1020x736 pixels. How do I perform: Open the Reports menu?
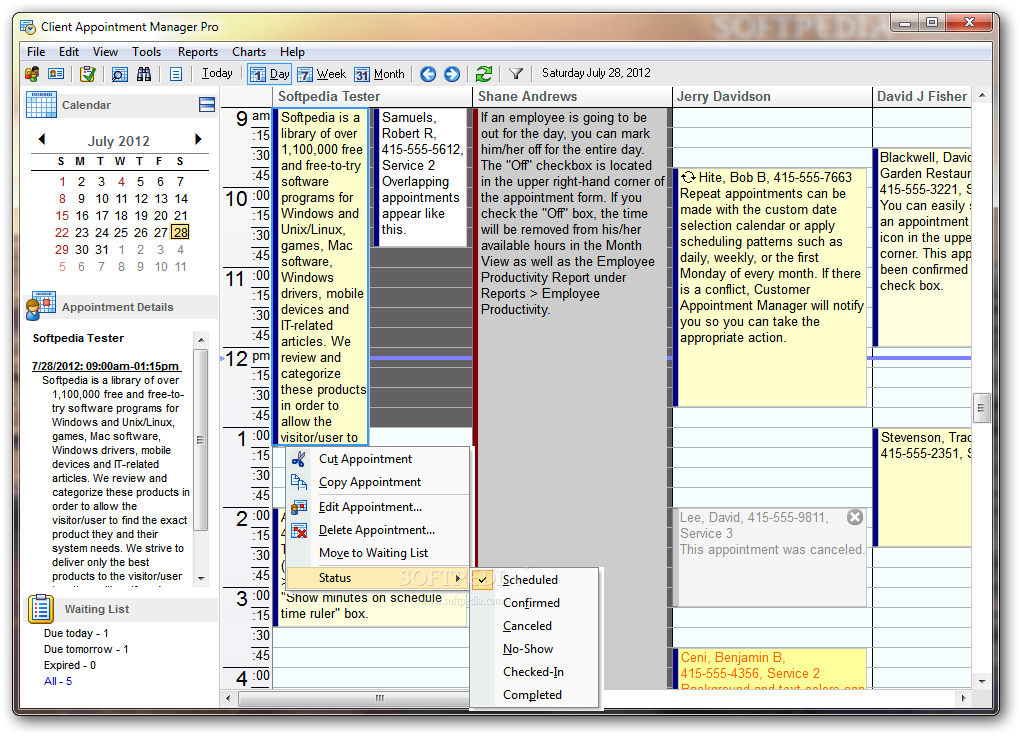point(198,52)
